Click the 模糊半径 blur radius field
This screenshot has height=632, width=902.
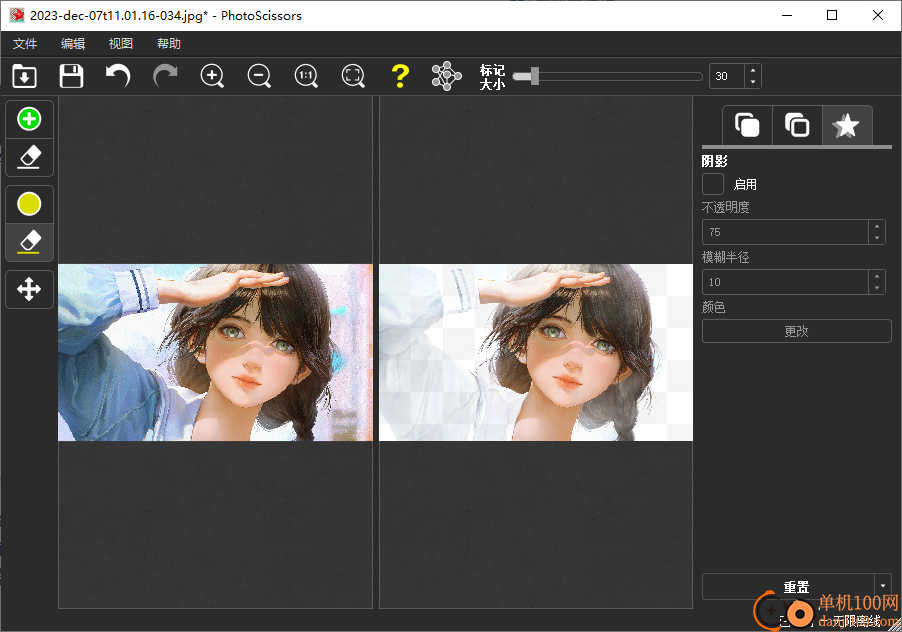[x=785, y=282]
